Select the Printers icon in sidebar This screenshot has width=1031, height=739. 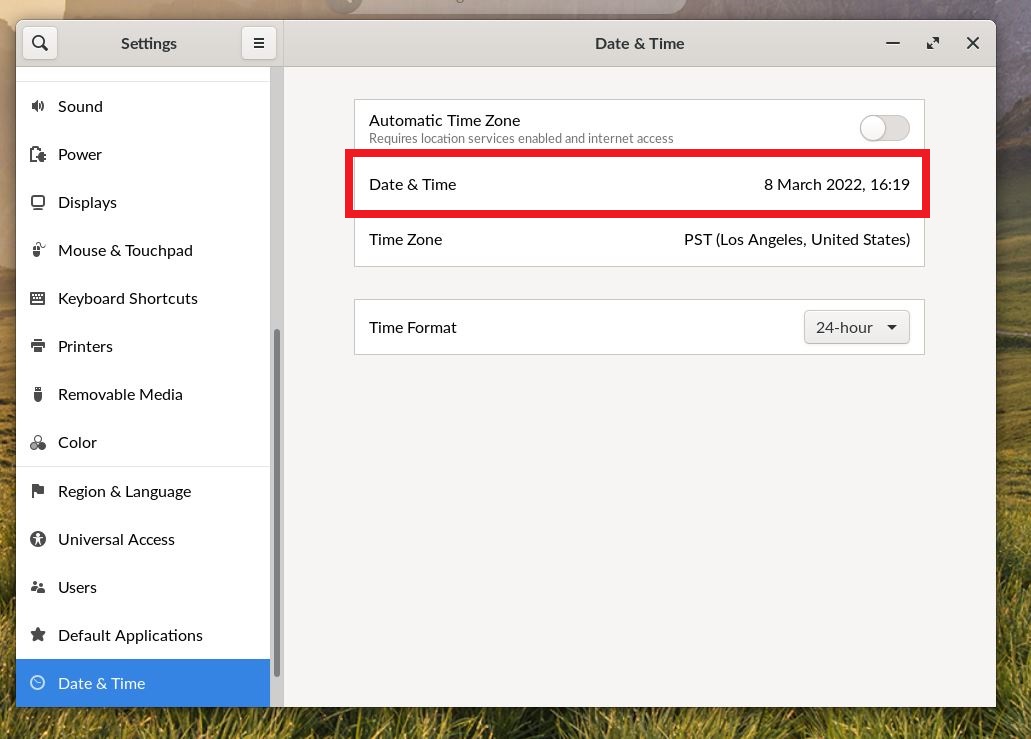tap(38, 346)
